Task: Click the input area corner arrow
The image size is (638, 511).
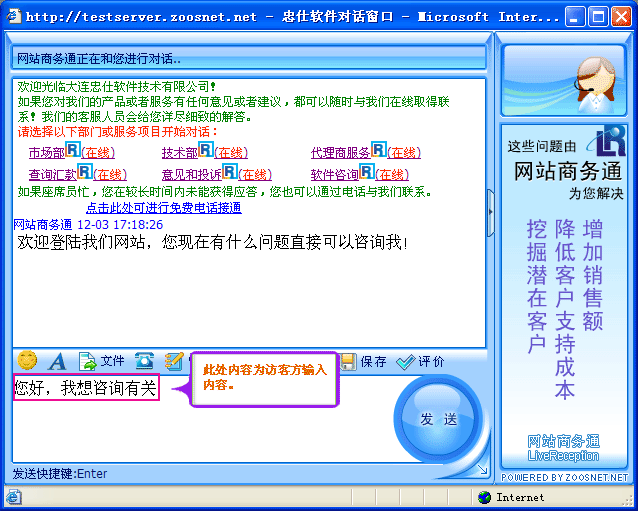Action: click(483, 470)
